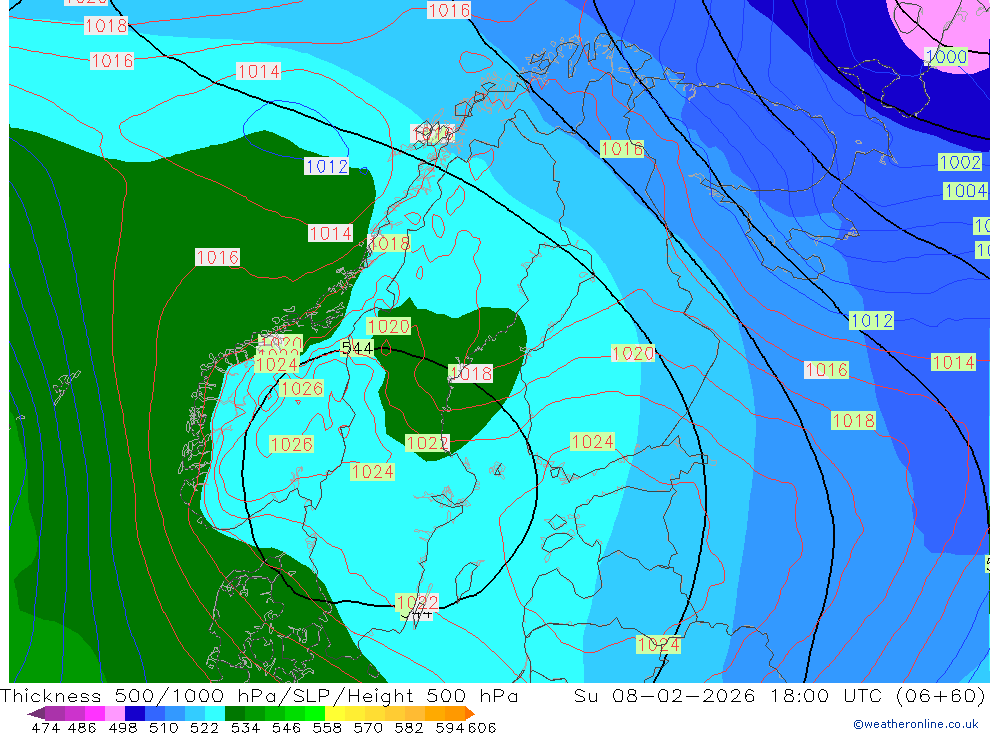
Task: Click the 594 legend value
Action: pos(450,727)
